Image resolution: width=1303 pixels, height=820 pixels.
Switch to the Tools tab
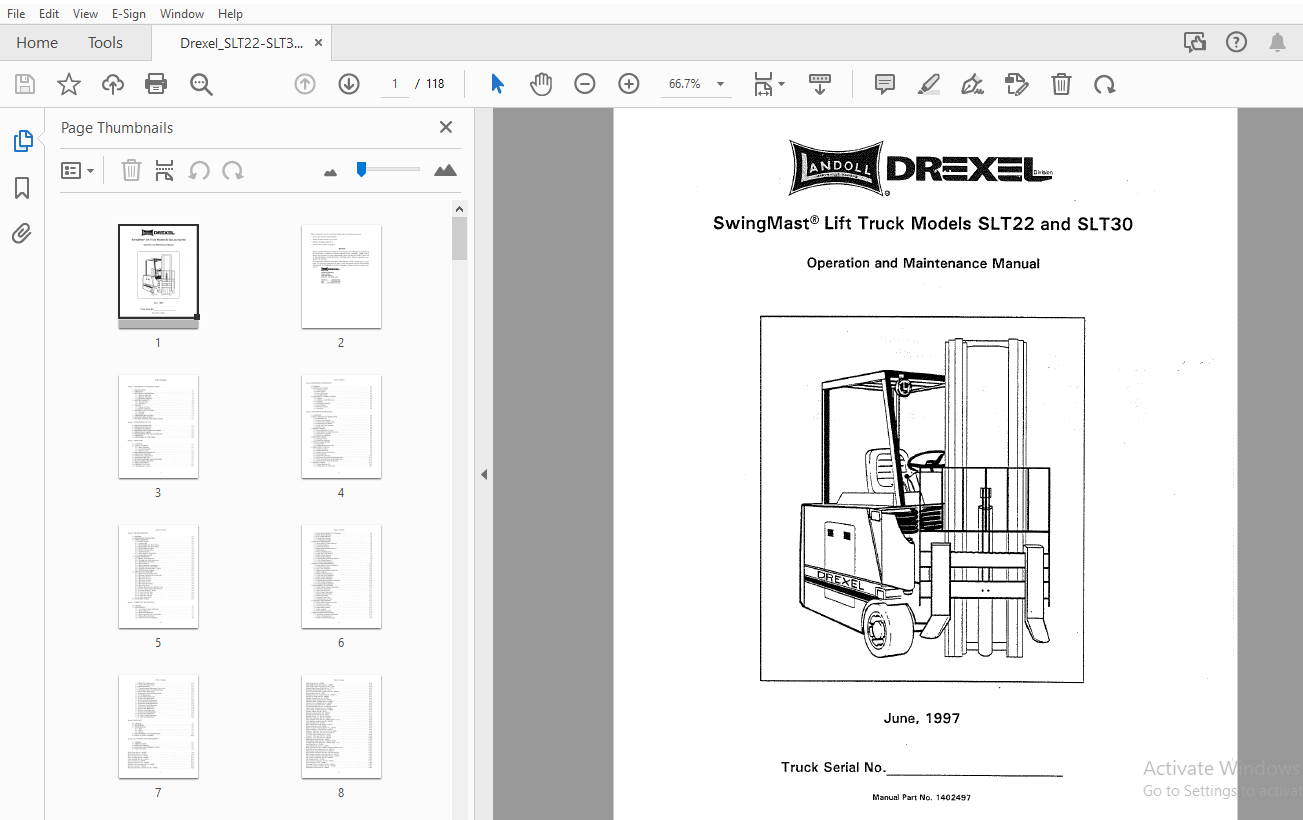[x=105, y=43]
